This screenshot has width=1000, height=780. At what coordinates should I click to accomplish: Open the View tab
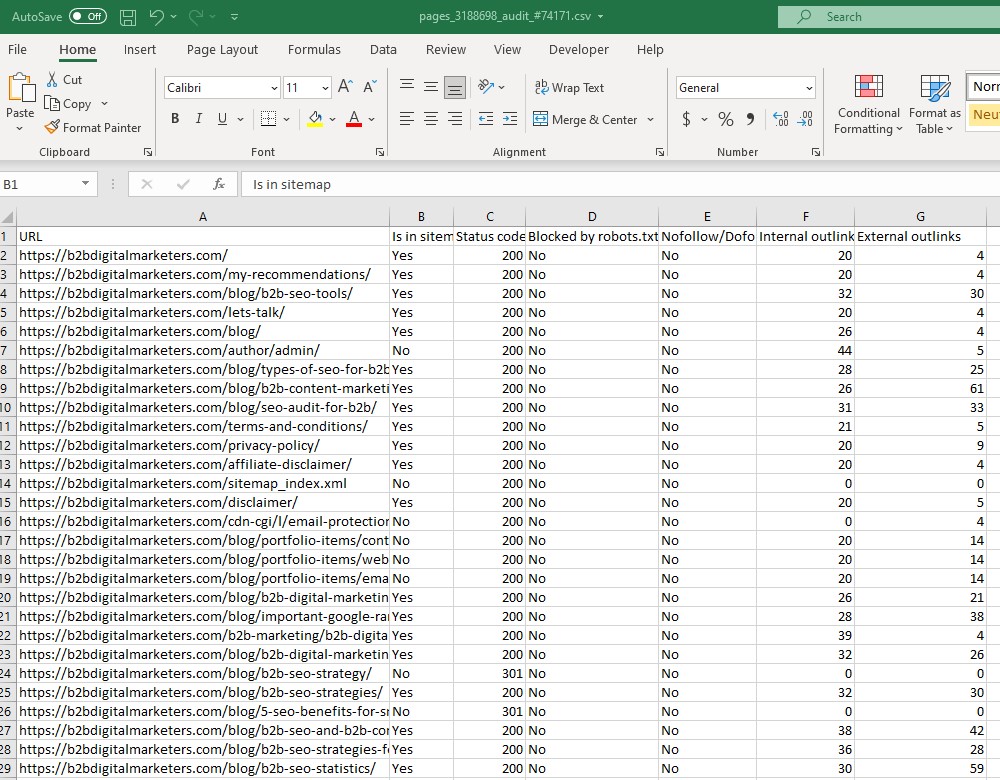507,49
